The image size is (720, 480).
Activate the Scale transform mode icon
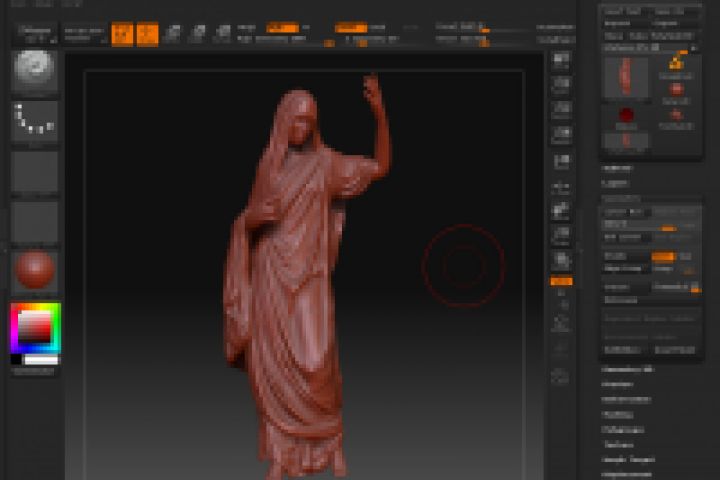(x=198, y=34)
